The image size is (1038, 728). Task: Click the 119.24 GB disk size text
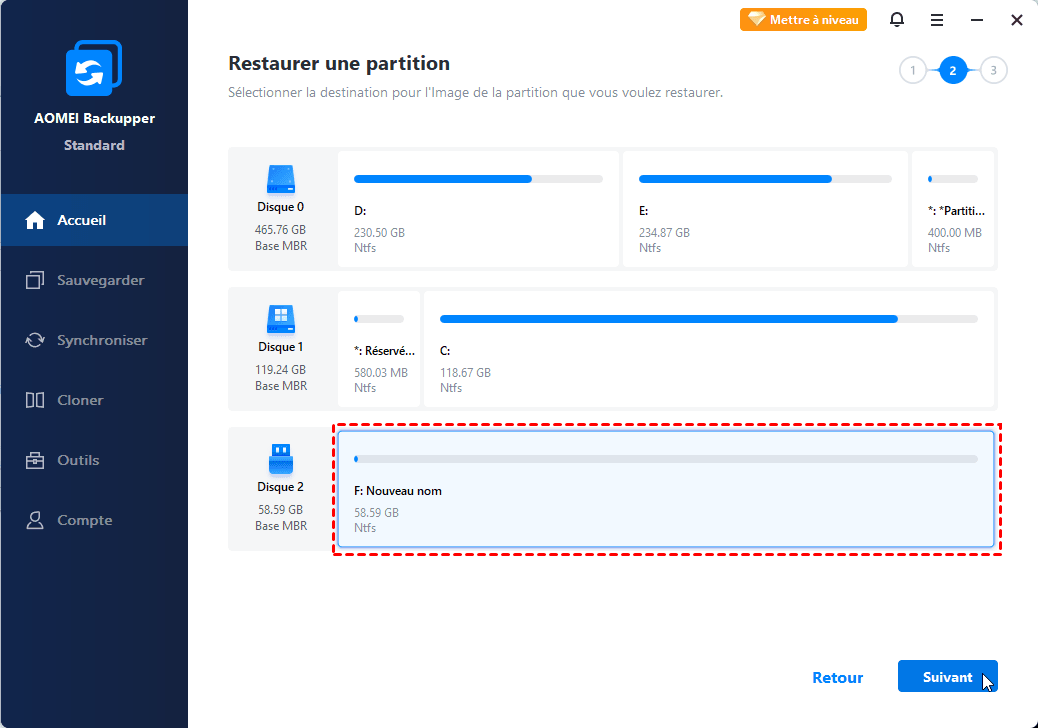click(x=281, y=369)
